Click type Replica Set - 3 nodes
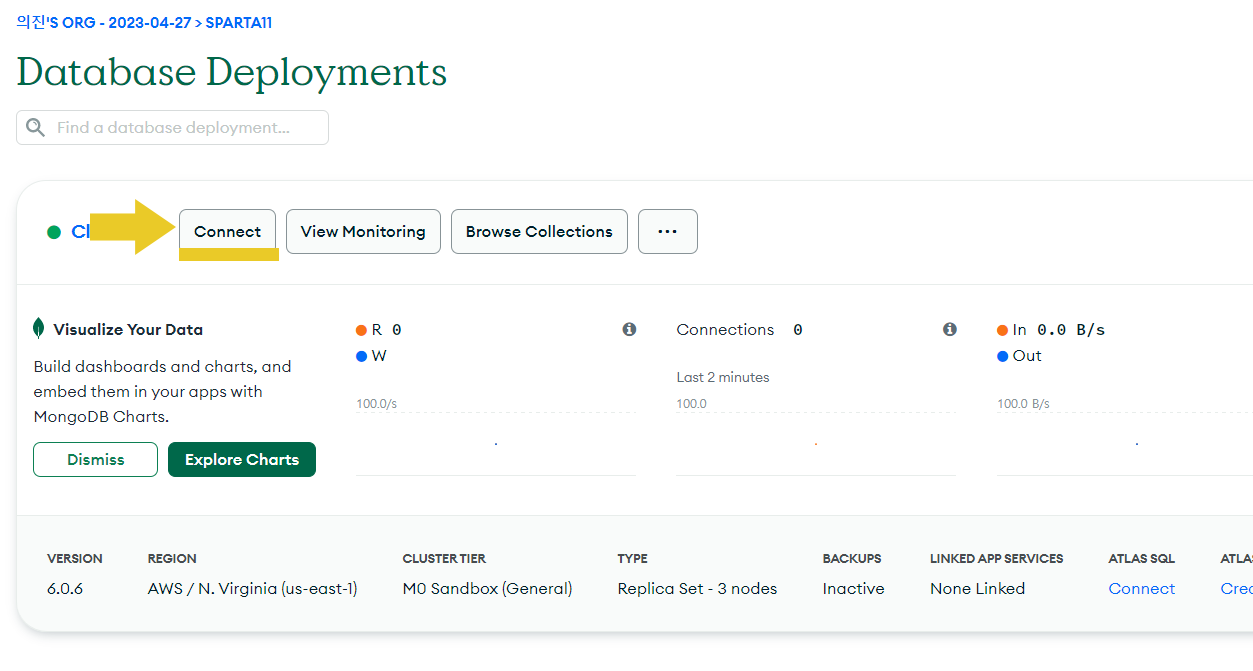Image resolution: width=1253 pixels, height=671 pixels. (x=697, y=589)
